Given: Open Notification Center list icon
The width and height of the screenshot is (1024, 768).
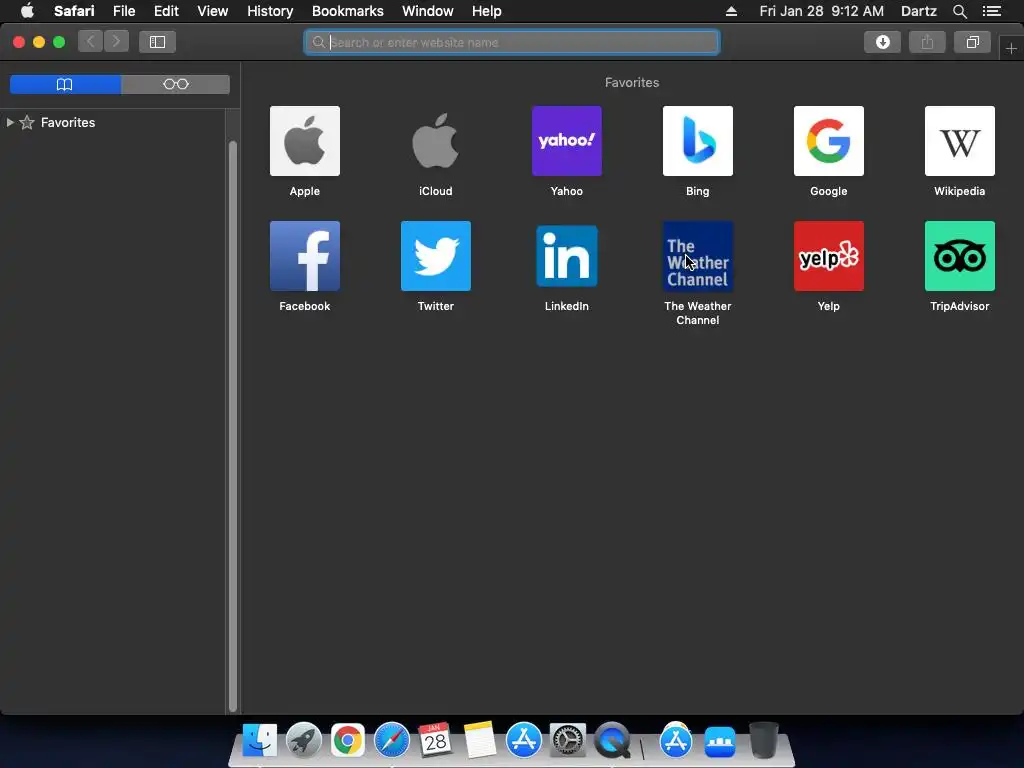Looking at the screenshot, I should [991, 11].
